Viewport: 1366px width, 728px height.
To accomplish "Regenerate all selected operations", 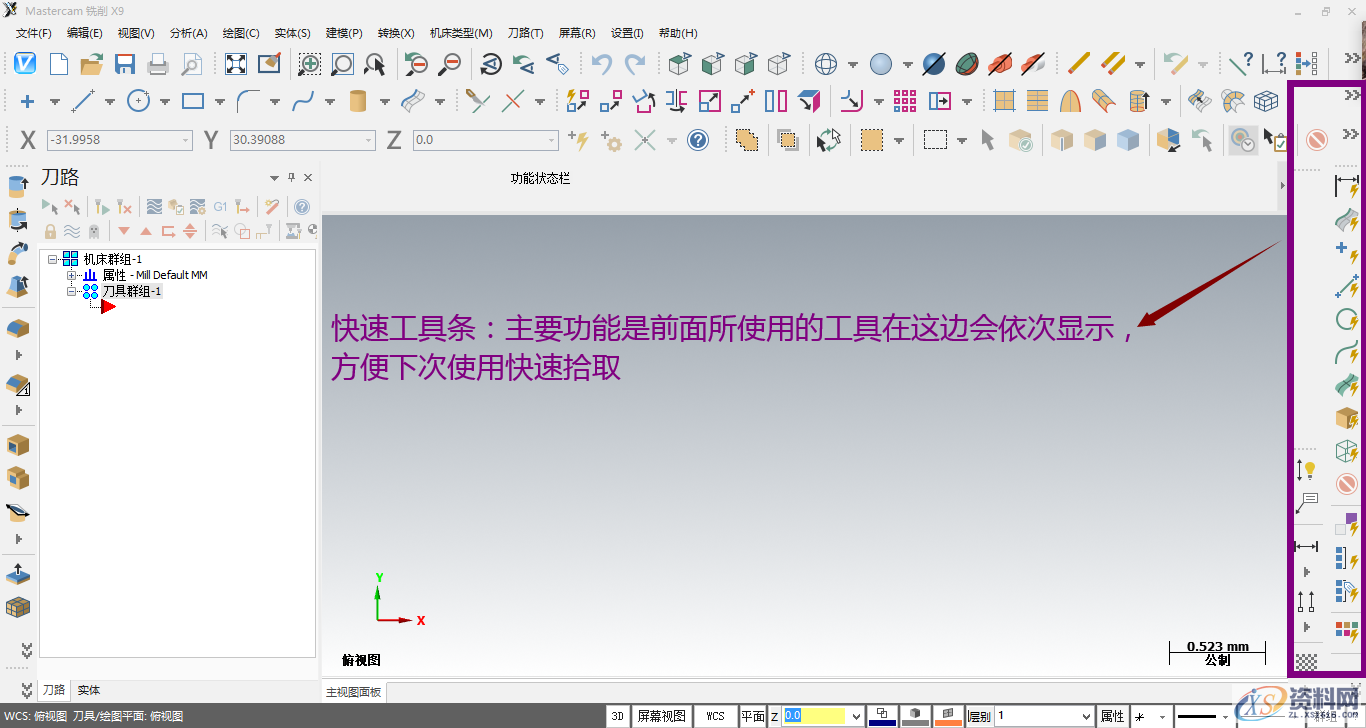I will [104, 206].
